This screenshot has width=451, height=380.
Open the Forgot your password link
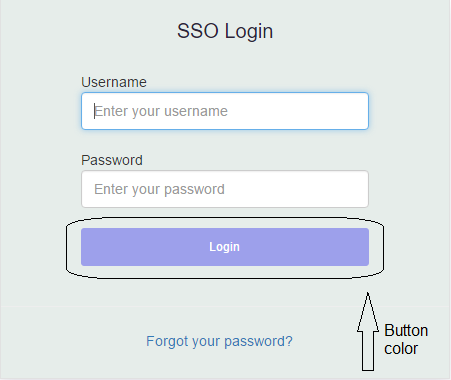219,342
